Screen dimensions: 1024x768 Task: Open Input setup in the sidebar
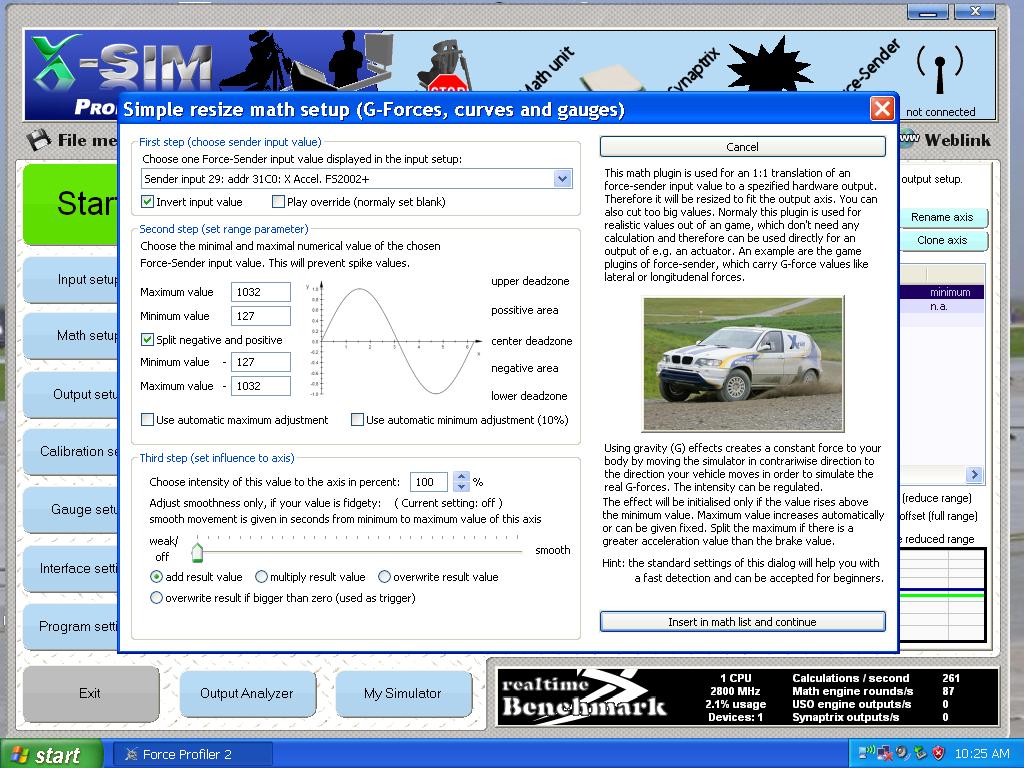pos(71,280)
